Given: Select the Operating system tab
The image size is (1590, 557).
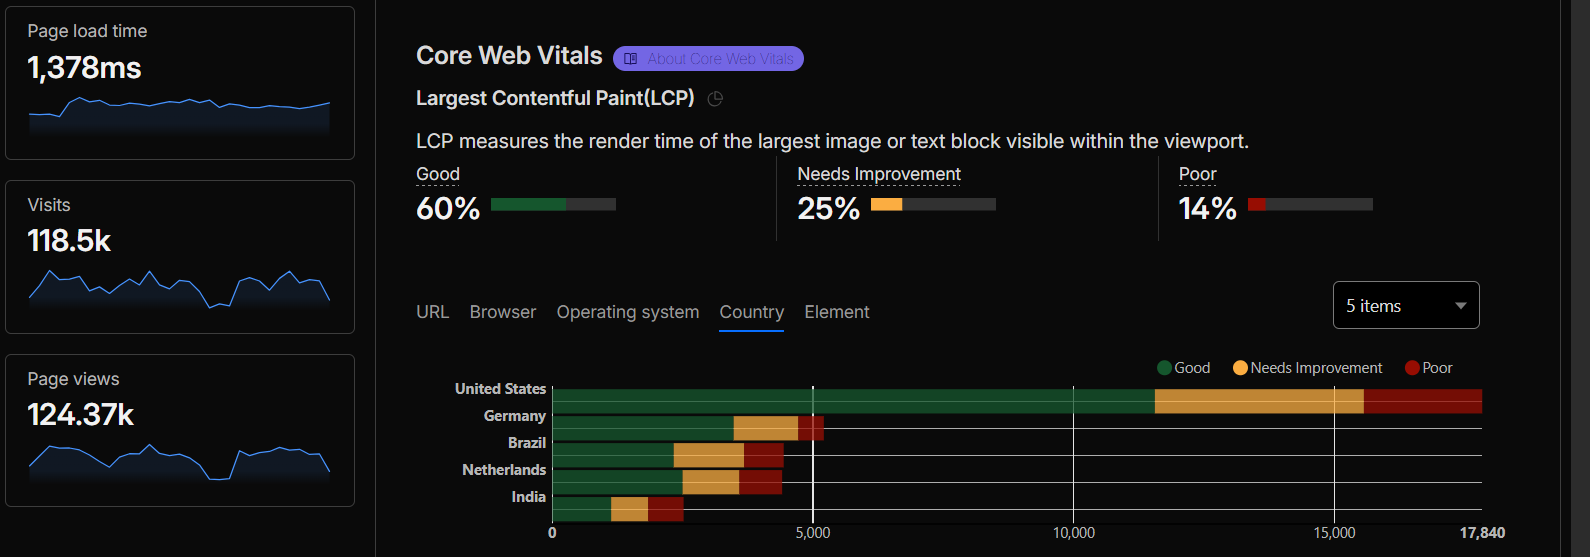Looking at the screenshot, I should (x=628, y=312).
